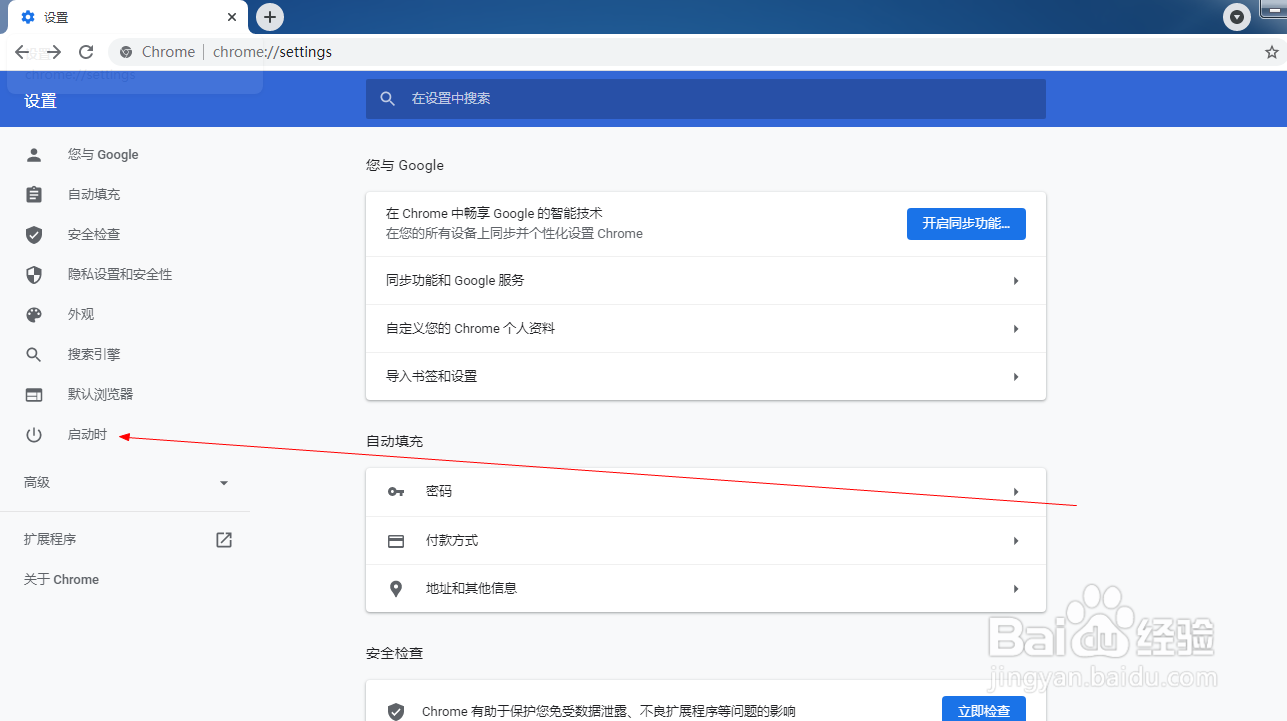The height and width of the screenshot is (721, 1287).
Task: Open the 地址和其他信息 row arrow
Action: (x=1016, y=589)
